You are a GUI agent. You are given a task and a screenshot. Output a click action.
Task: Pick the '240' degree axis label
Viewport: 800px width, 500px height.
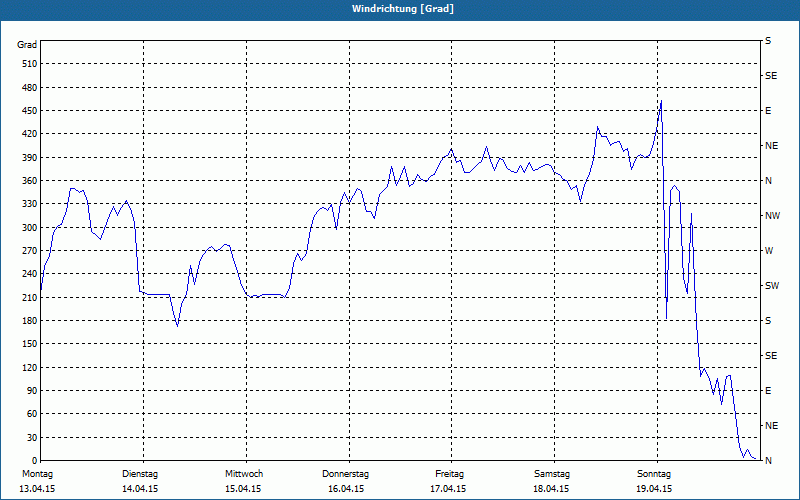coord(30,273)
